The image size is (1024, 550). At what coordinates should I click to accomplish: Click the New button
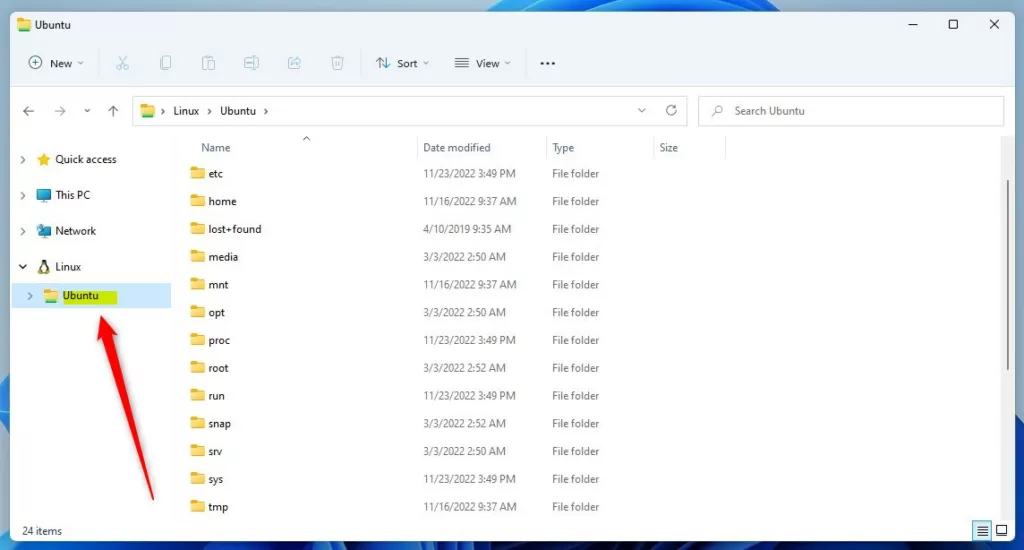pos(56,63)
